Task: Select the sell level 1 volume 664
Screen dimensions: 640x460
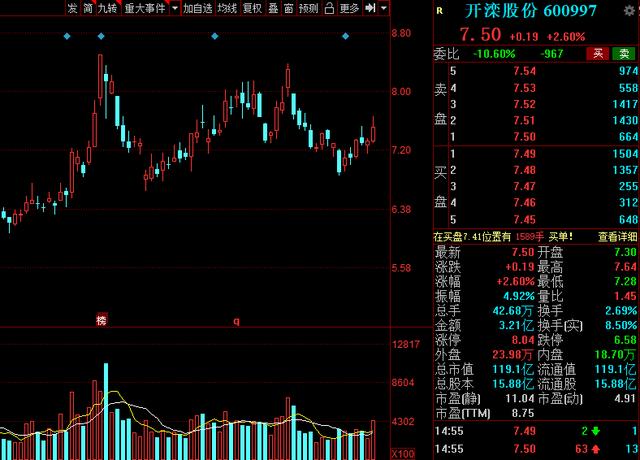Action: point(628,137)
